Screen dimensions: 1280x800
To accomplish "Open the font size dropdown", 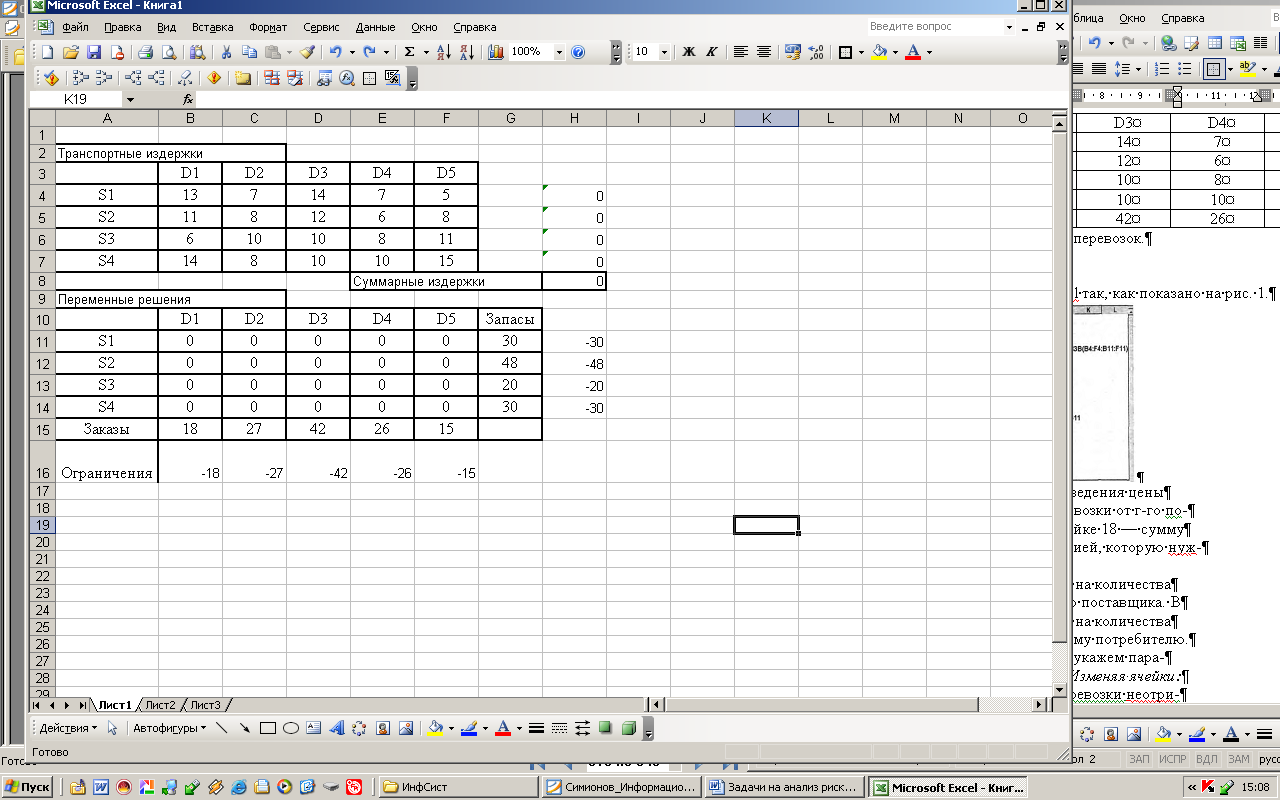I will [x=664, y=52].
